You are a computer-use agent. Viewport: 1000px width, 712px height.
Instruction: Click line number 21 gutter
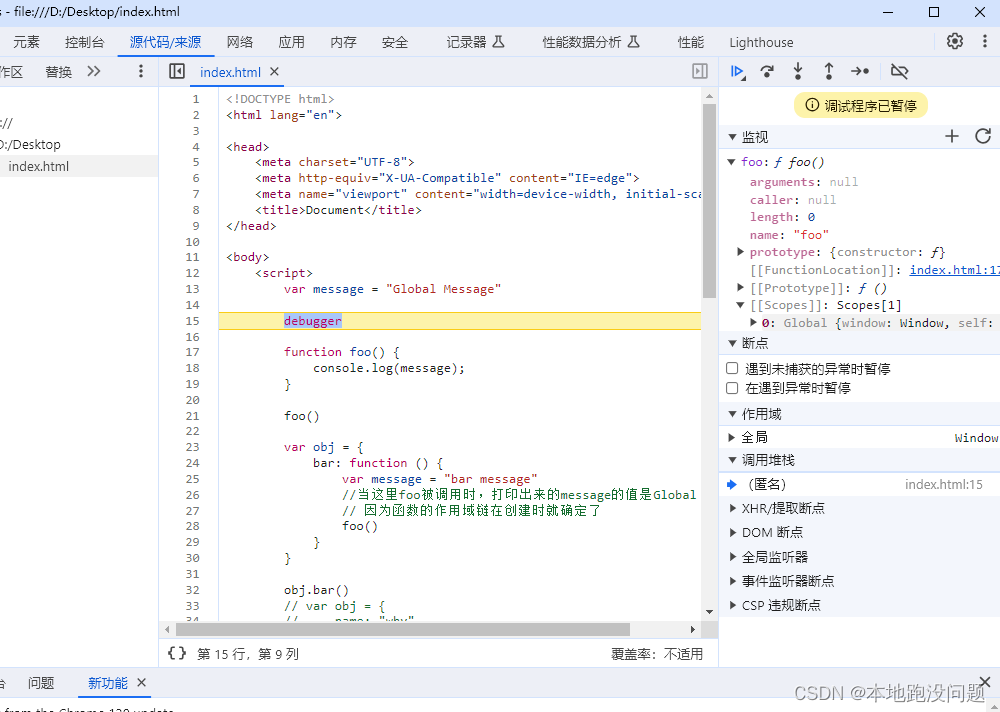pos(193,416)
